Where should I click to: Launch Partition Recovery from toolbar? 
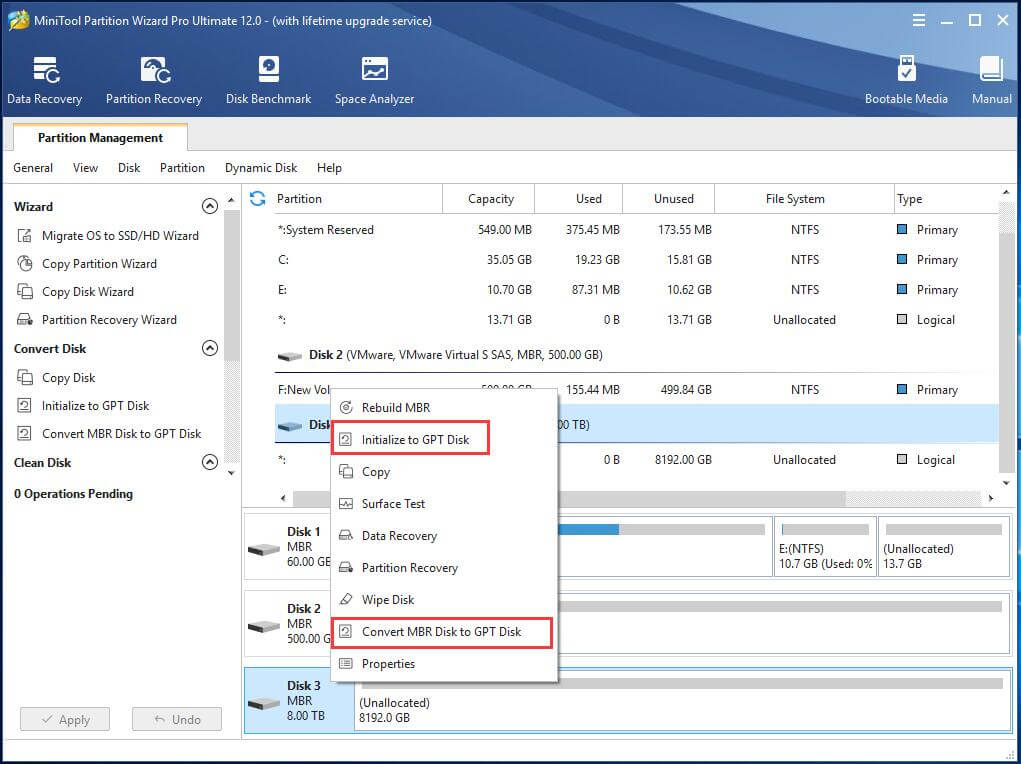[154, 80]
